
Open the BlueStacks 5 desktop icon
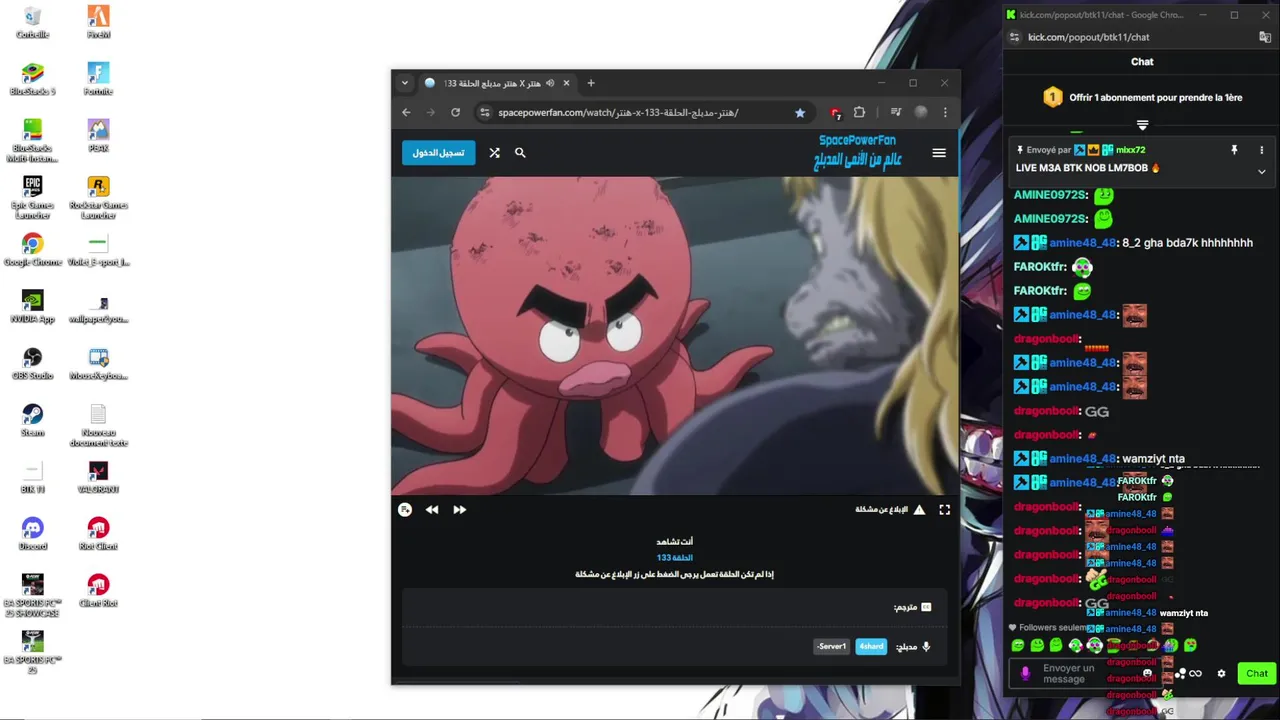tap(33, 79)
